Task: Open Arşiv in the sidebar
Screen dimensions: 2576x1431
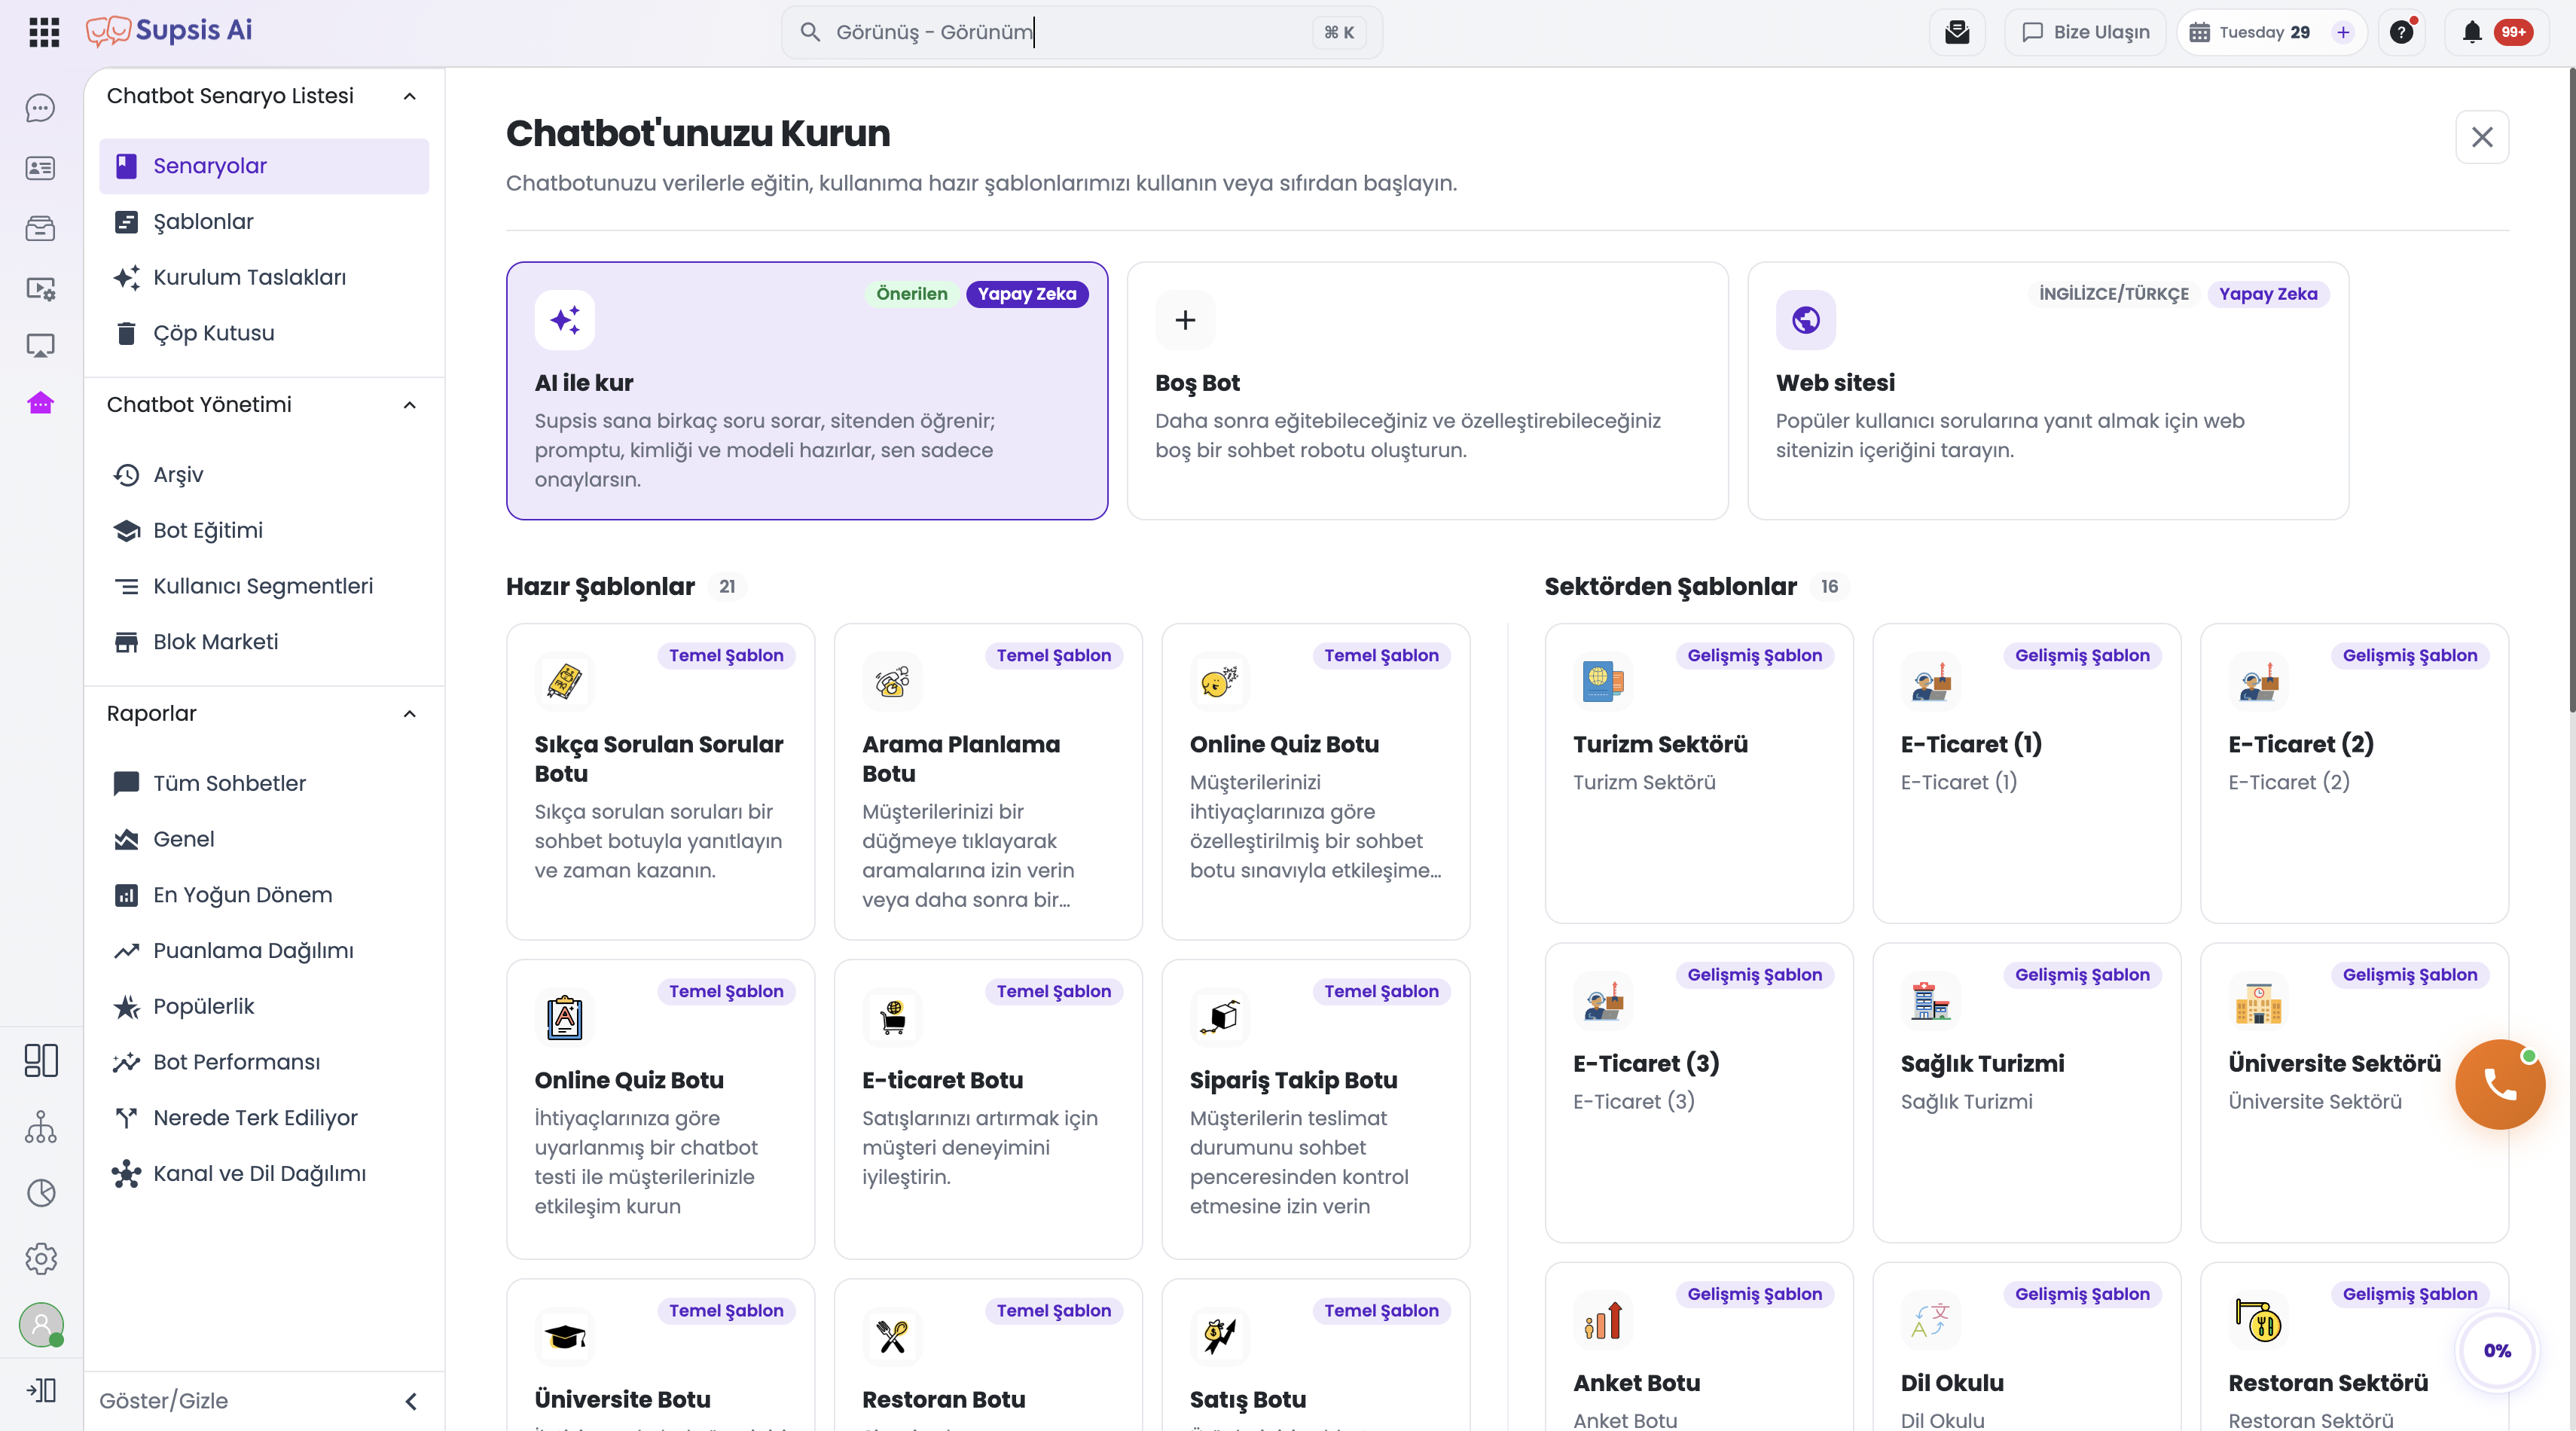Action: pyautogui.click(x=264, y=475)
